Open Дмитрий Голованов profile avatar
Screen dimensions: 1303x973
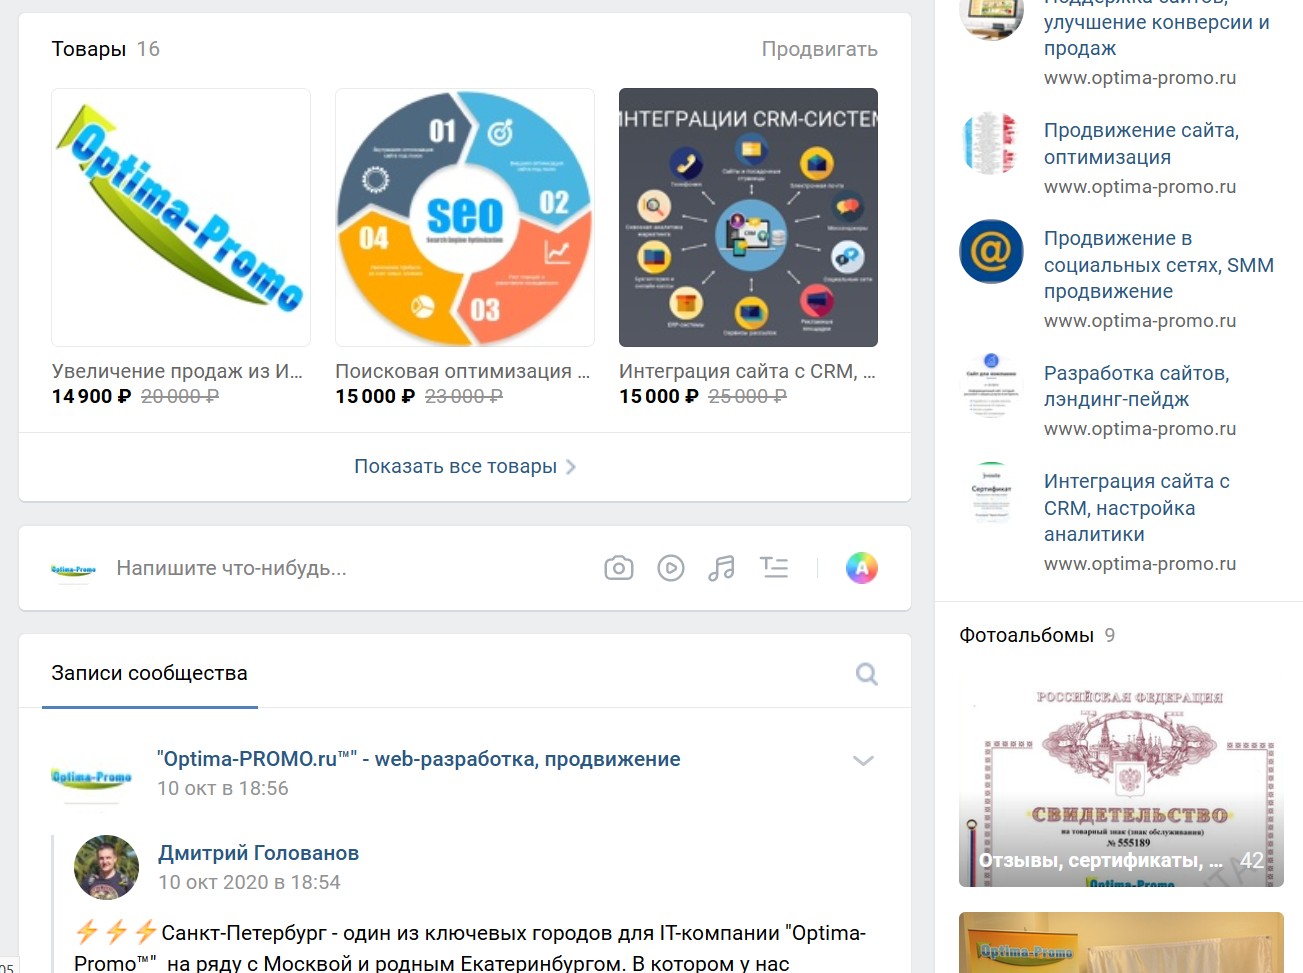click(x=106, y=867)
